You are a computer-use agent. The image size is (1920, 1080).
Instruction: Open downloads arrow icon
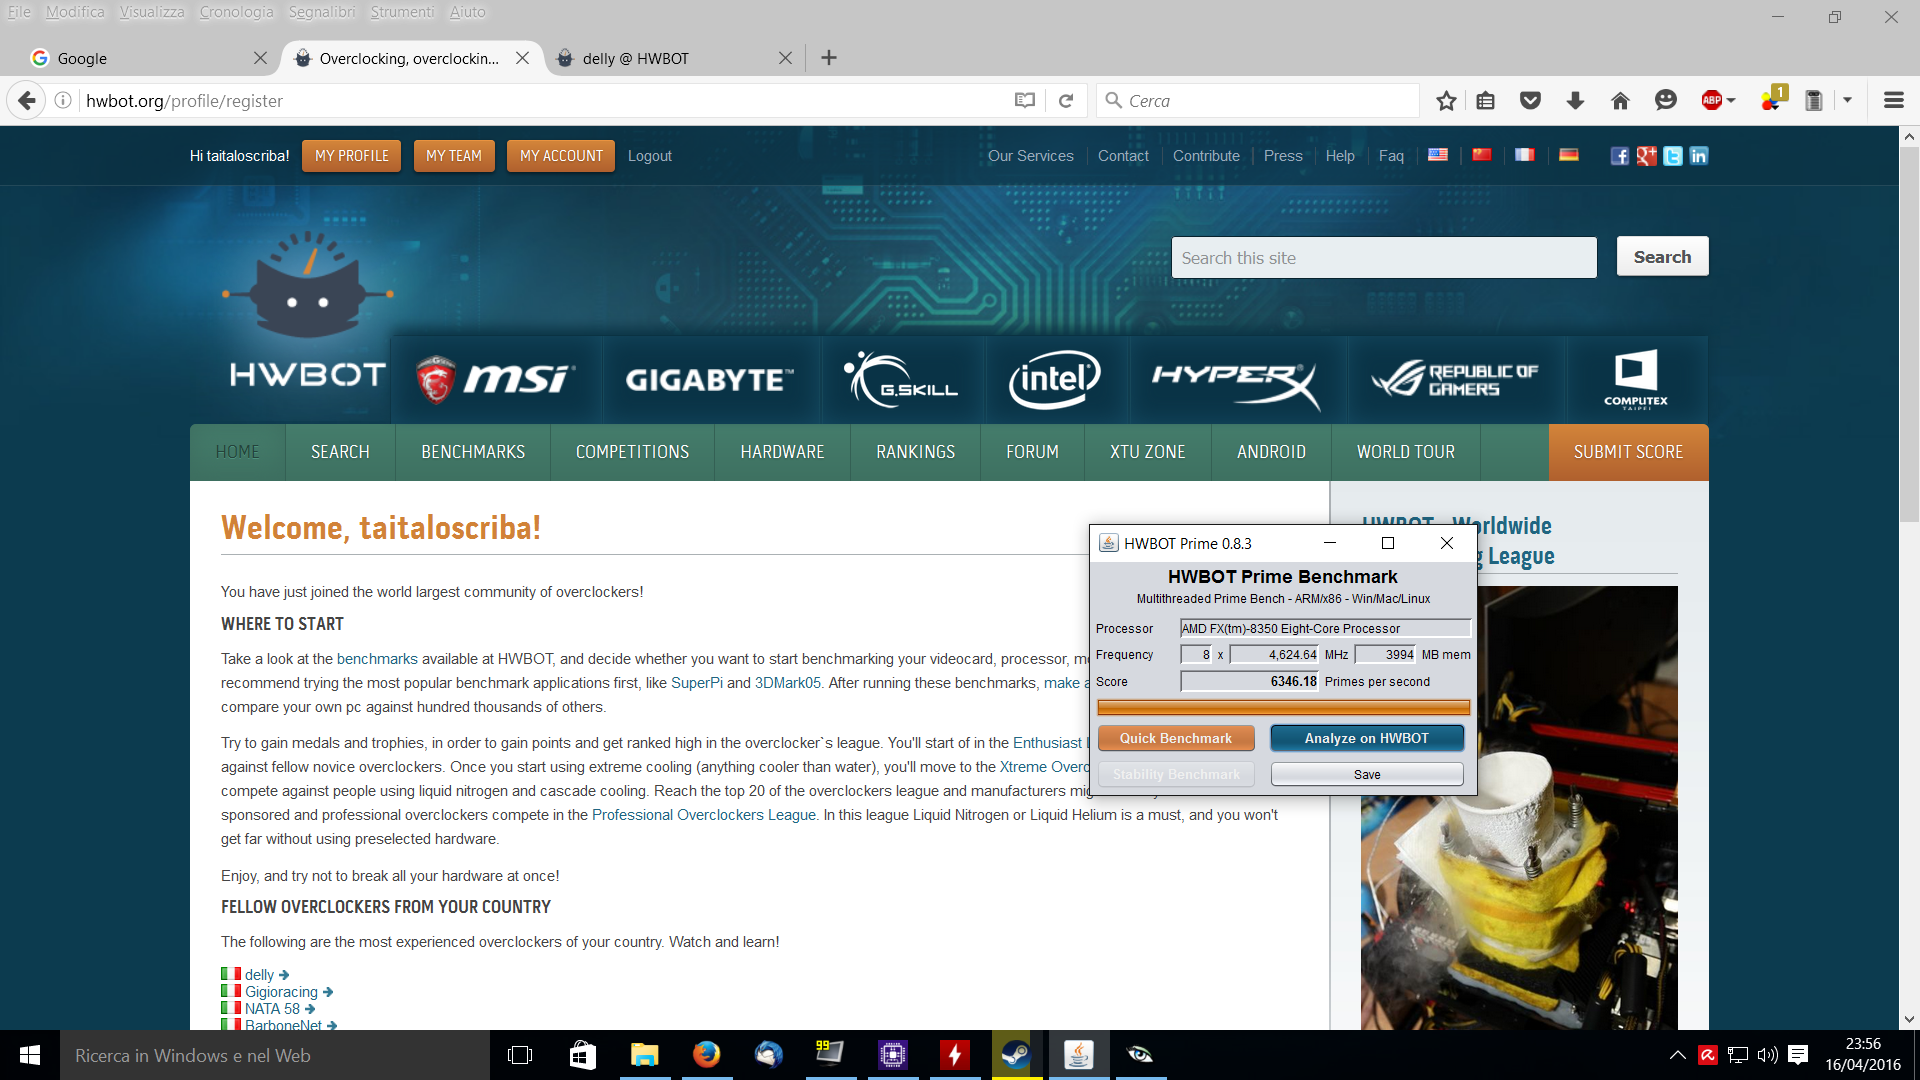tap(1575, 100)
